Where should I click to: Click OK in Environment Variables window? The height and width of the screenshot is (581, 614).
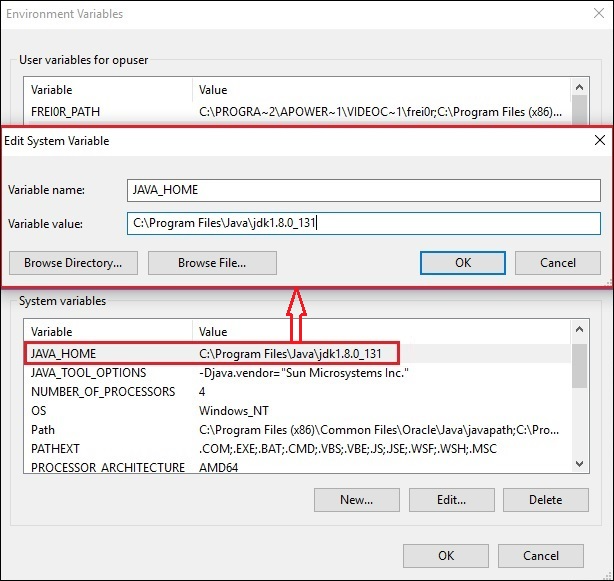pyautogui.click(x=446, y=556)
